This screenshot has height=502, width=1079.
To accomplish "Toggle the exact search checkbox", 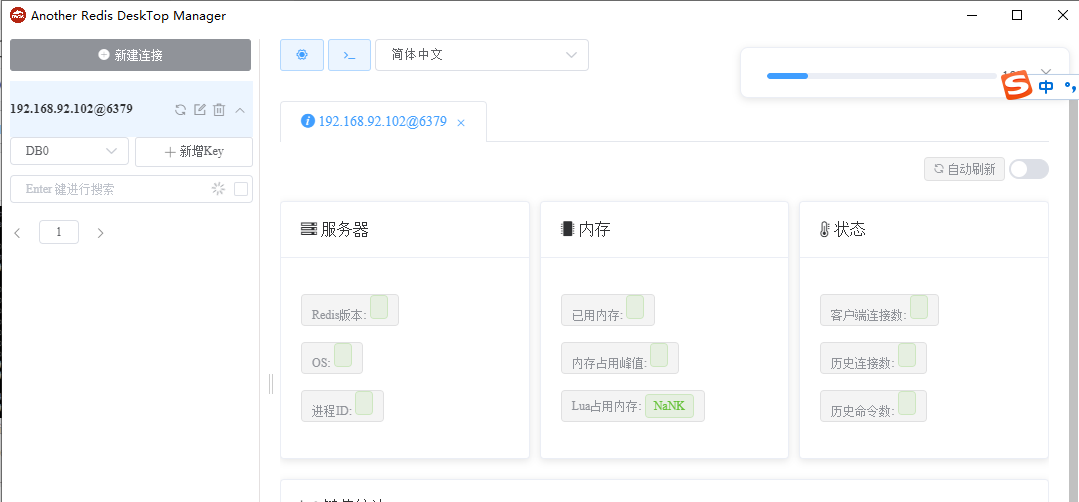I will click(x=241, y=189).
